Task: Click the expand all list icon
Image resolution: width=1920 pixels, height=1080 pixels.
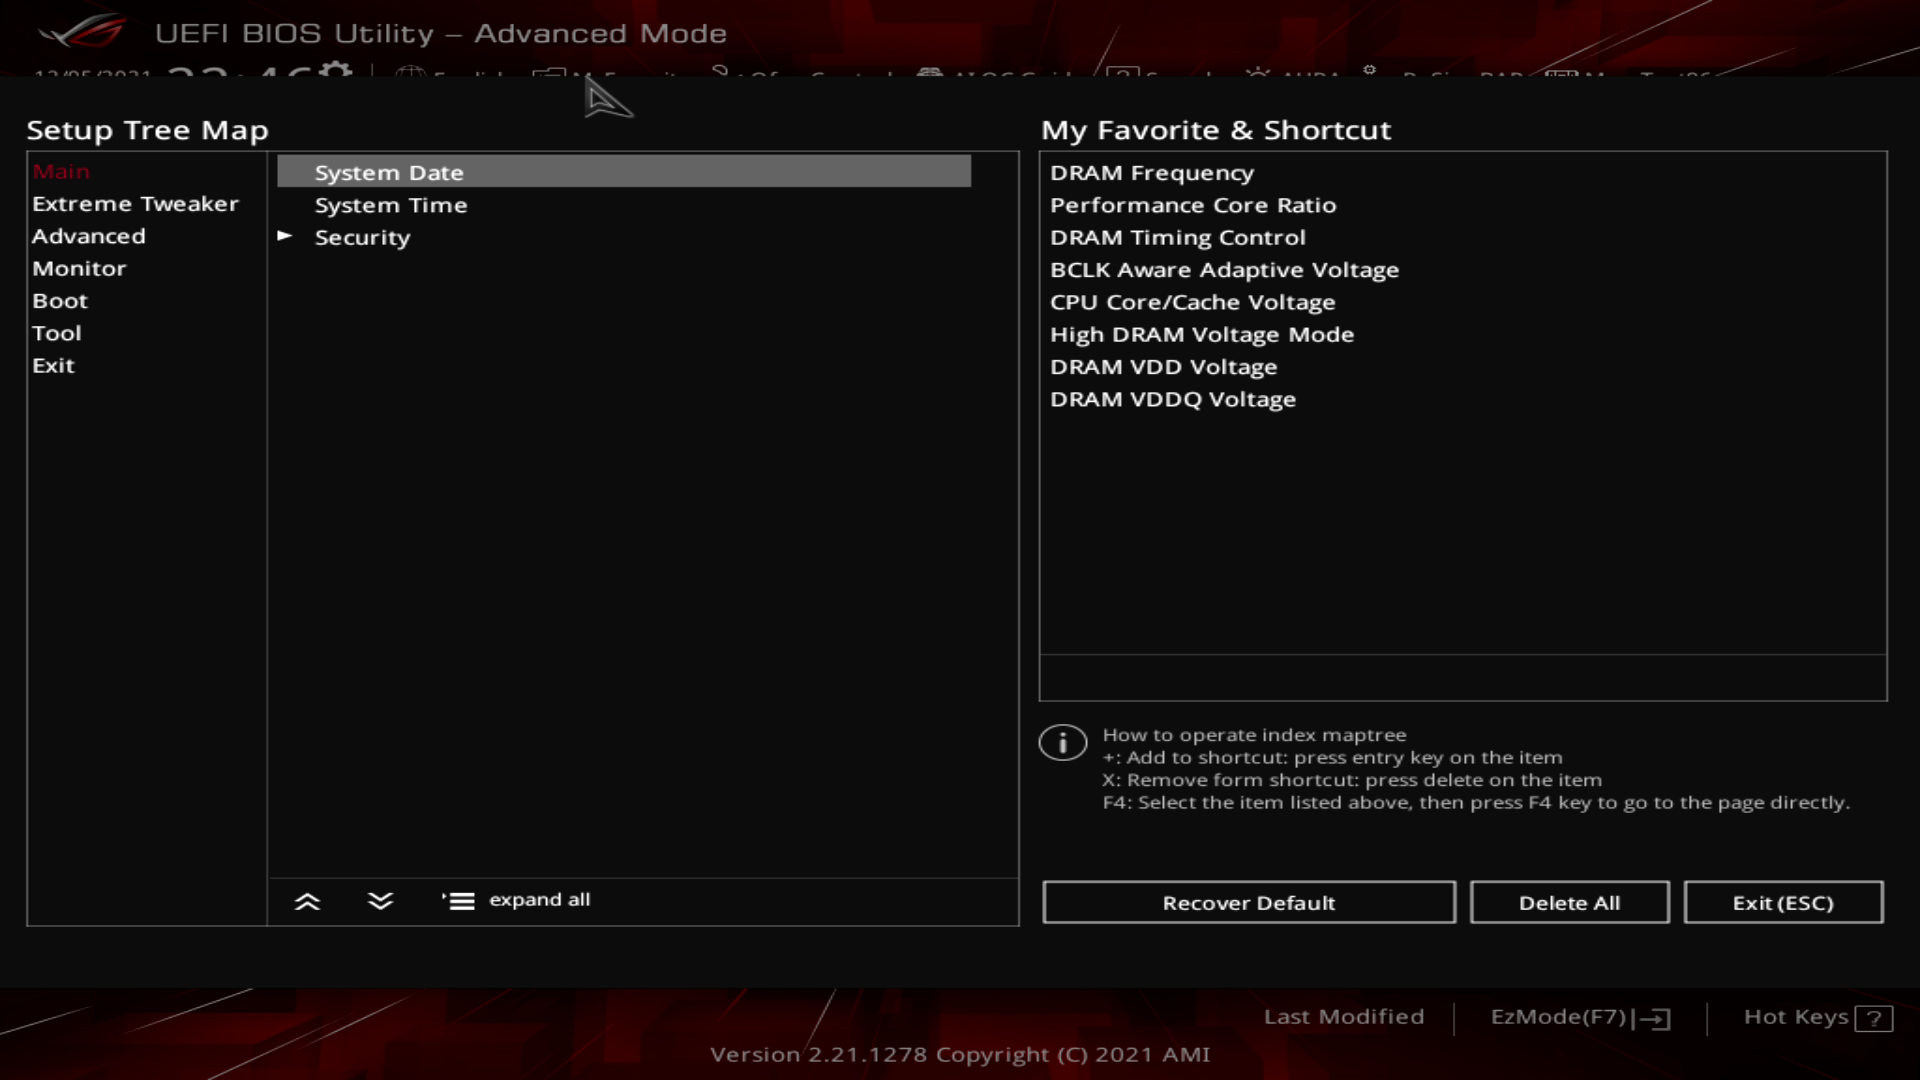Action: click(459, 901)
